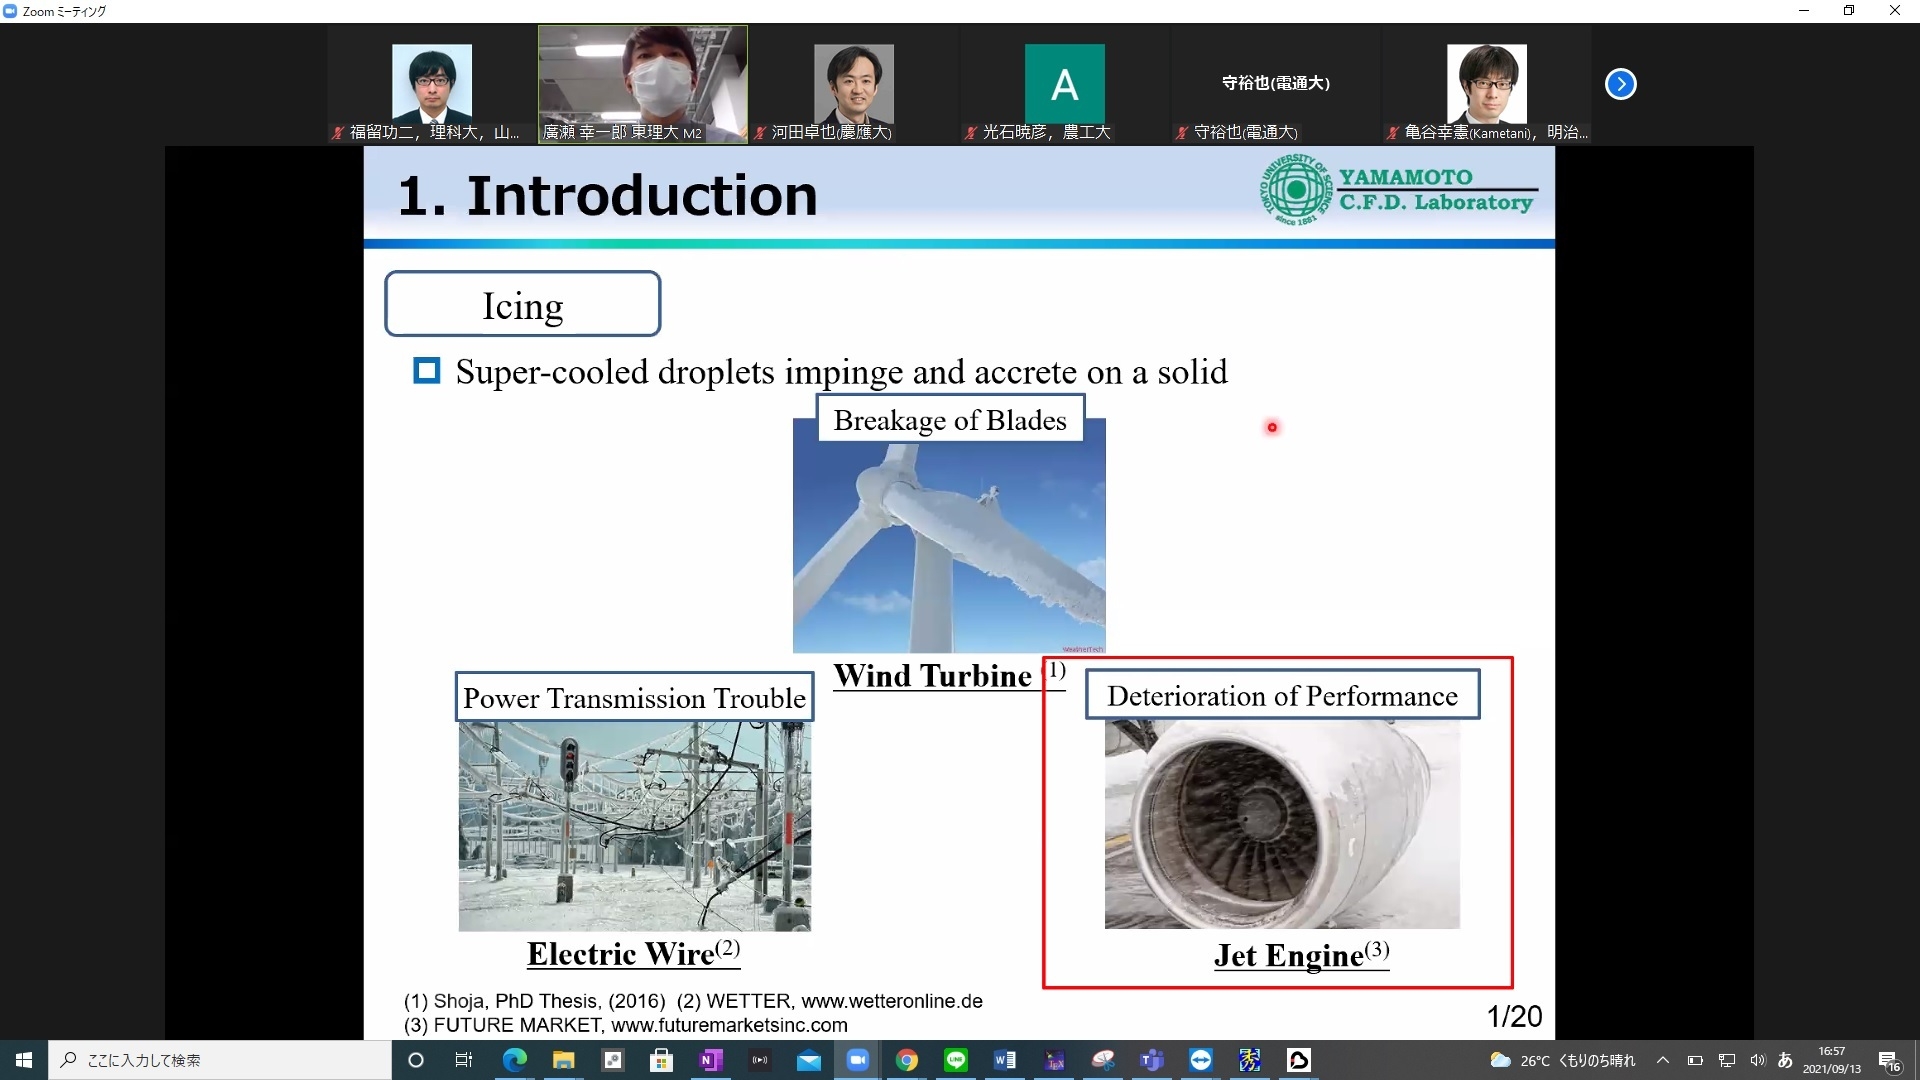
Task: Toggle the Japanese IME input mode
Action: click(1785, 1060)
